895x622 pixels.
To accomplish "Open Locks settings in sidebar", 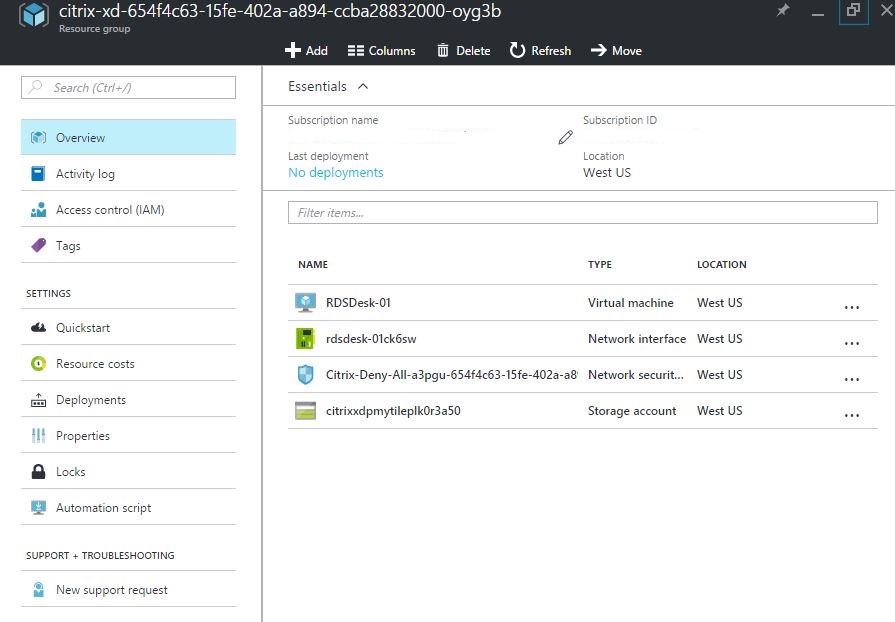I will (x=70, y=472).
